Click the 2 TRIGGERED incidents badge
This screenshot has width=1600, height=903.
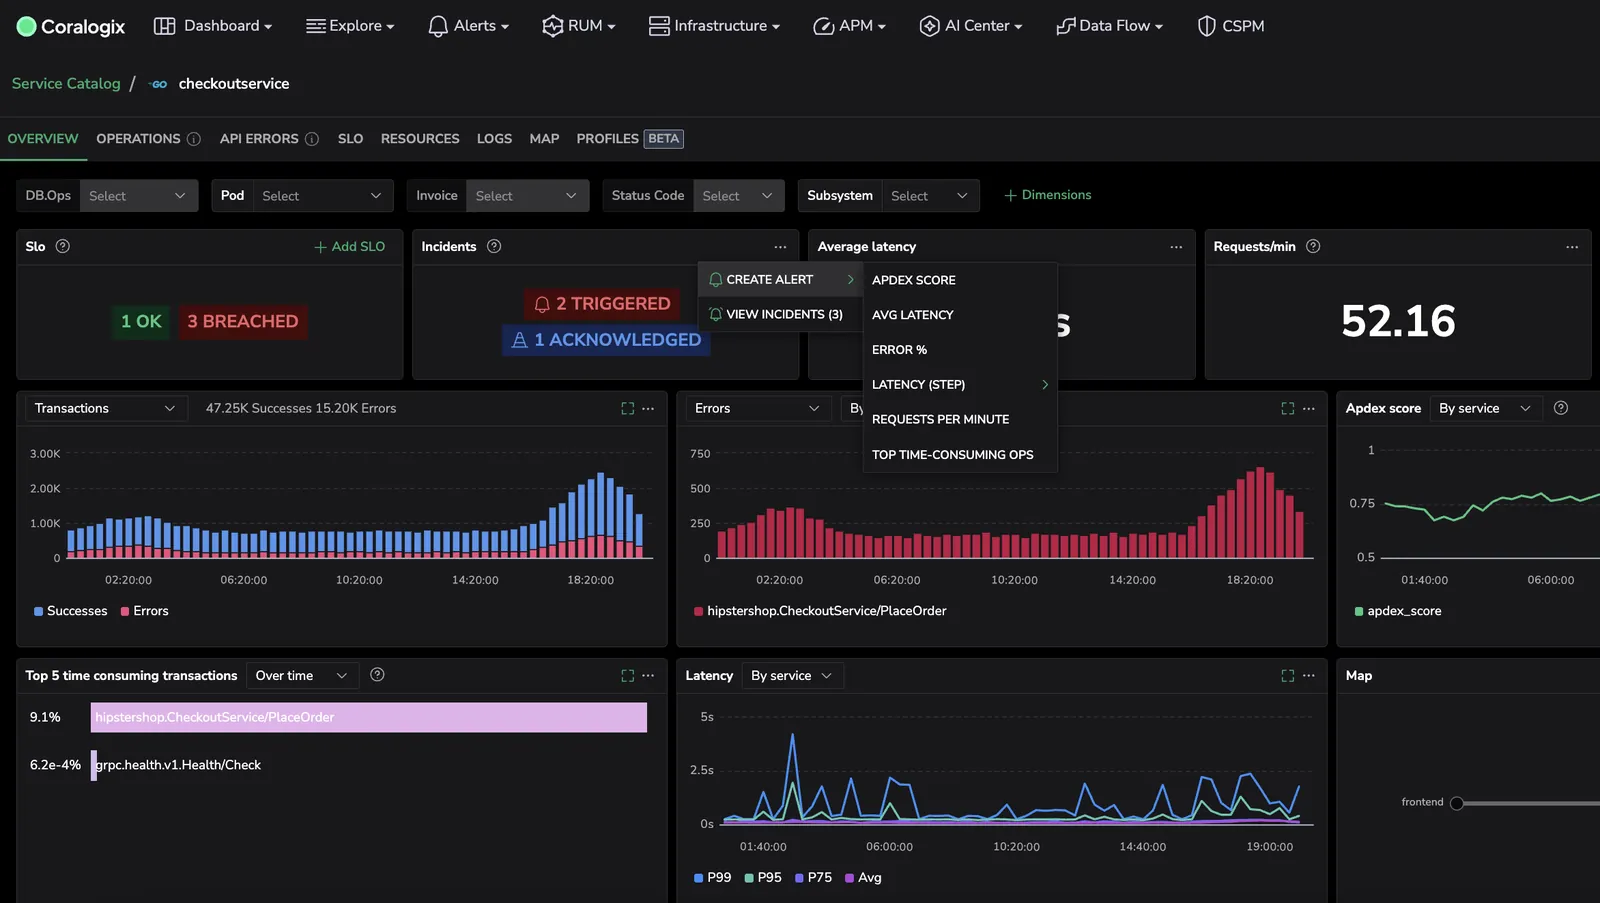click(602, 303)
